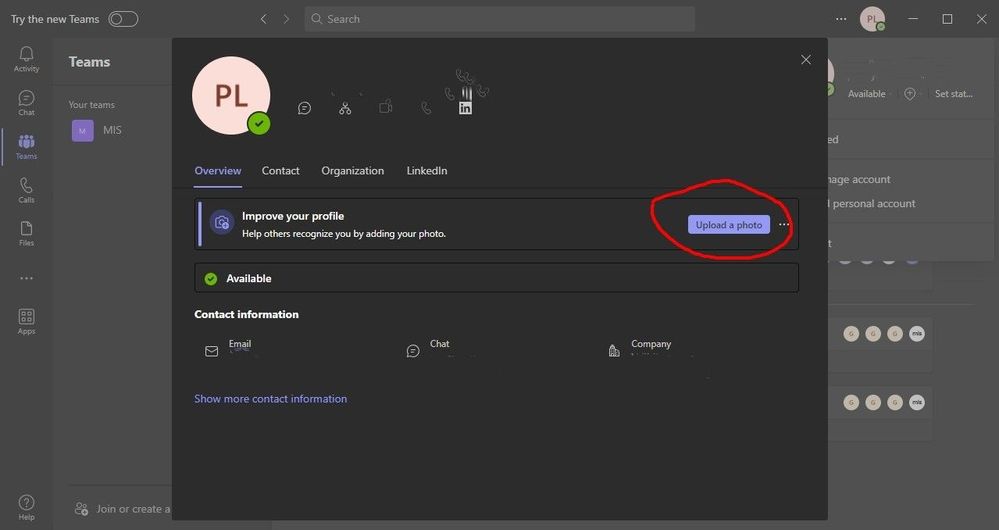Click the PL profile avatar in title bar
This screenshot has height=530, width=999.
[x=872, y=19]
